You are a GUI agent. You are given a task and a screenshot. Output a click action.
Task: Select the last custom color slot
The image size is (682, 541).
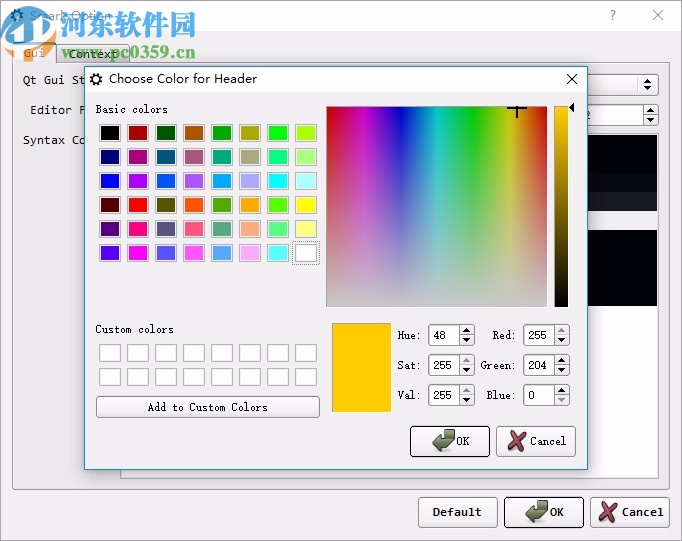pyautogui.click(x=306, y=377)
